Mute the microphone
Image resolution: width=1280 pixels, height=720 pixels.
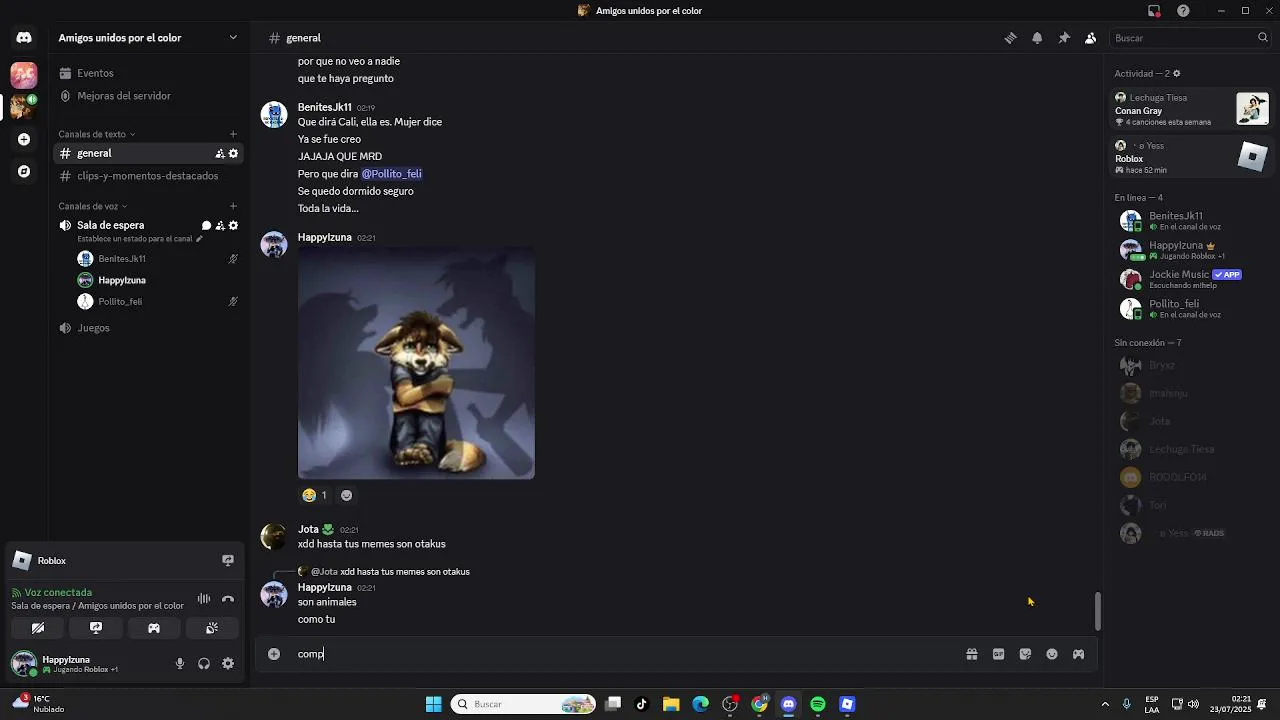pyautogui.click(x=180, y=663)
